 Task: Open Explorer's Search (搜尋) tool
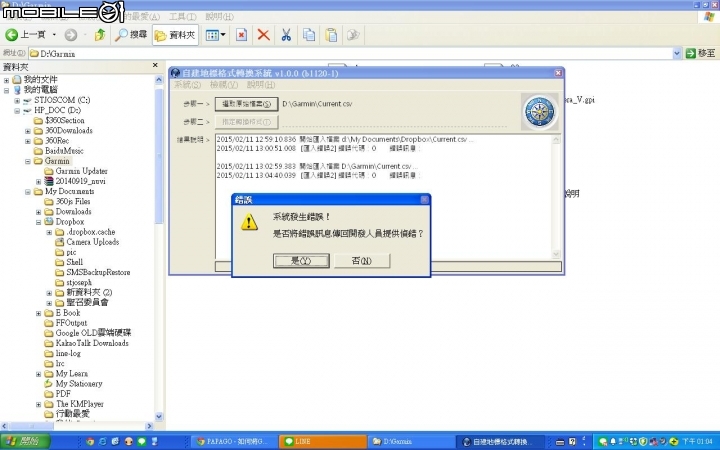pyautogui.click(x=131, y=35)
